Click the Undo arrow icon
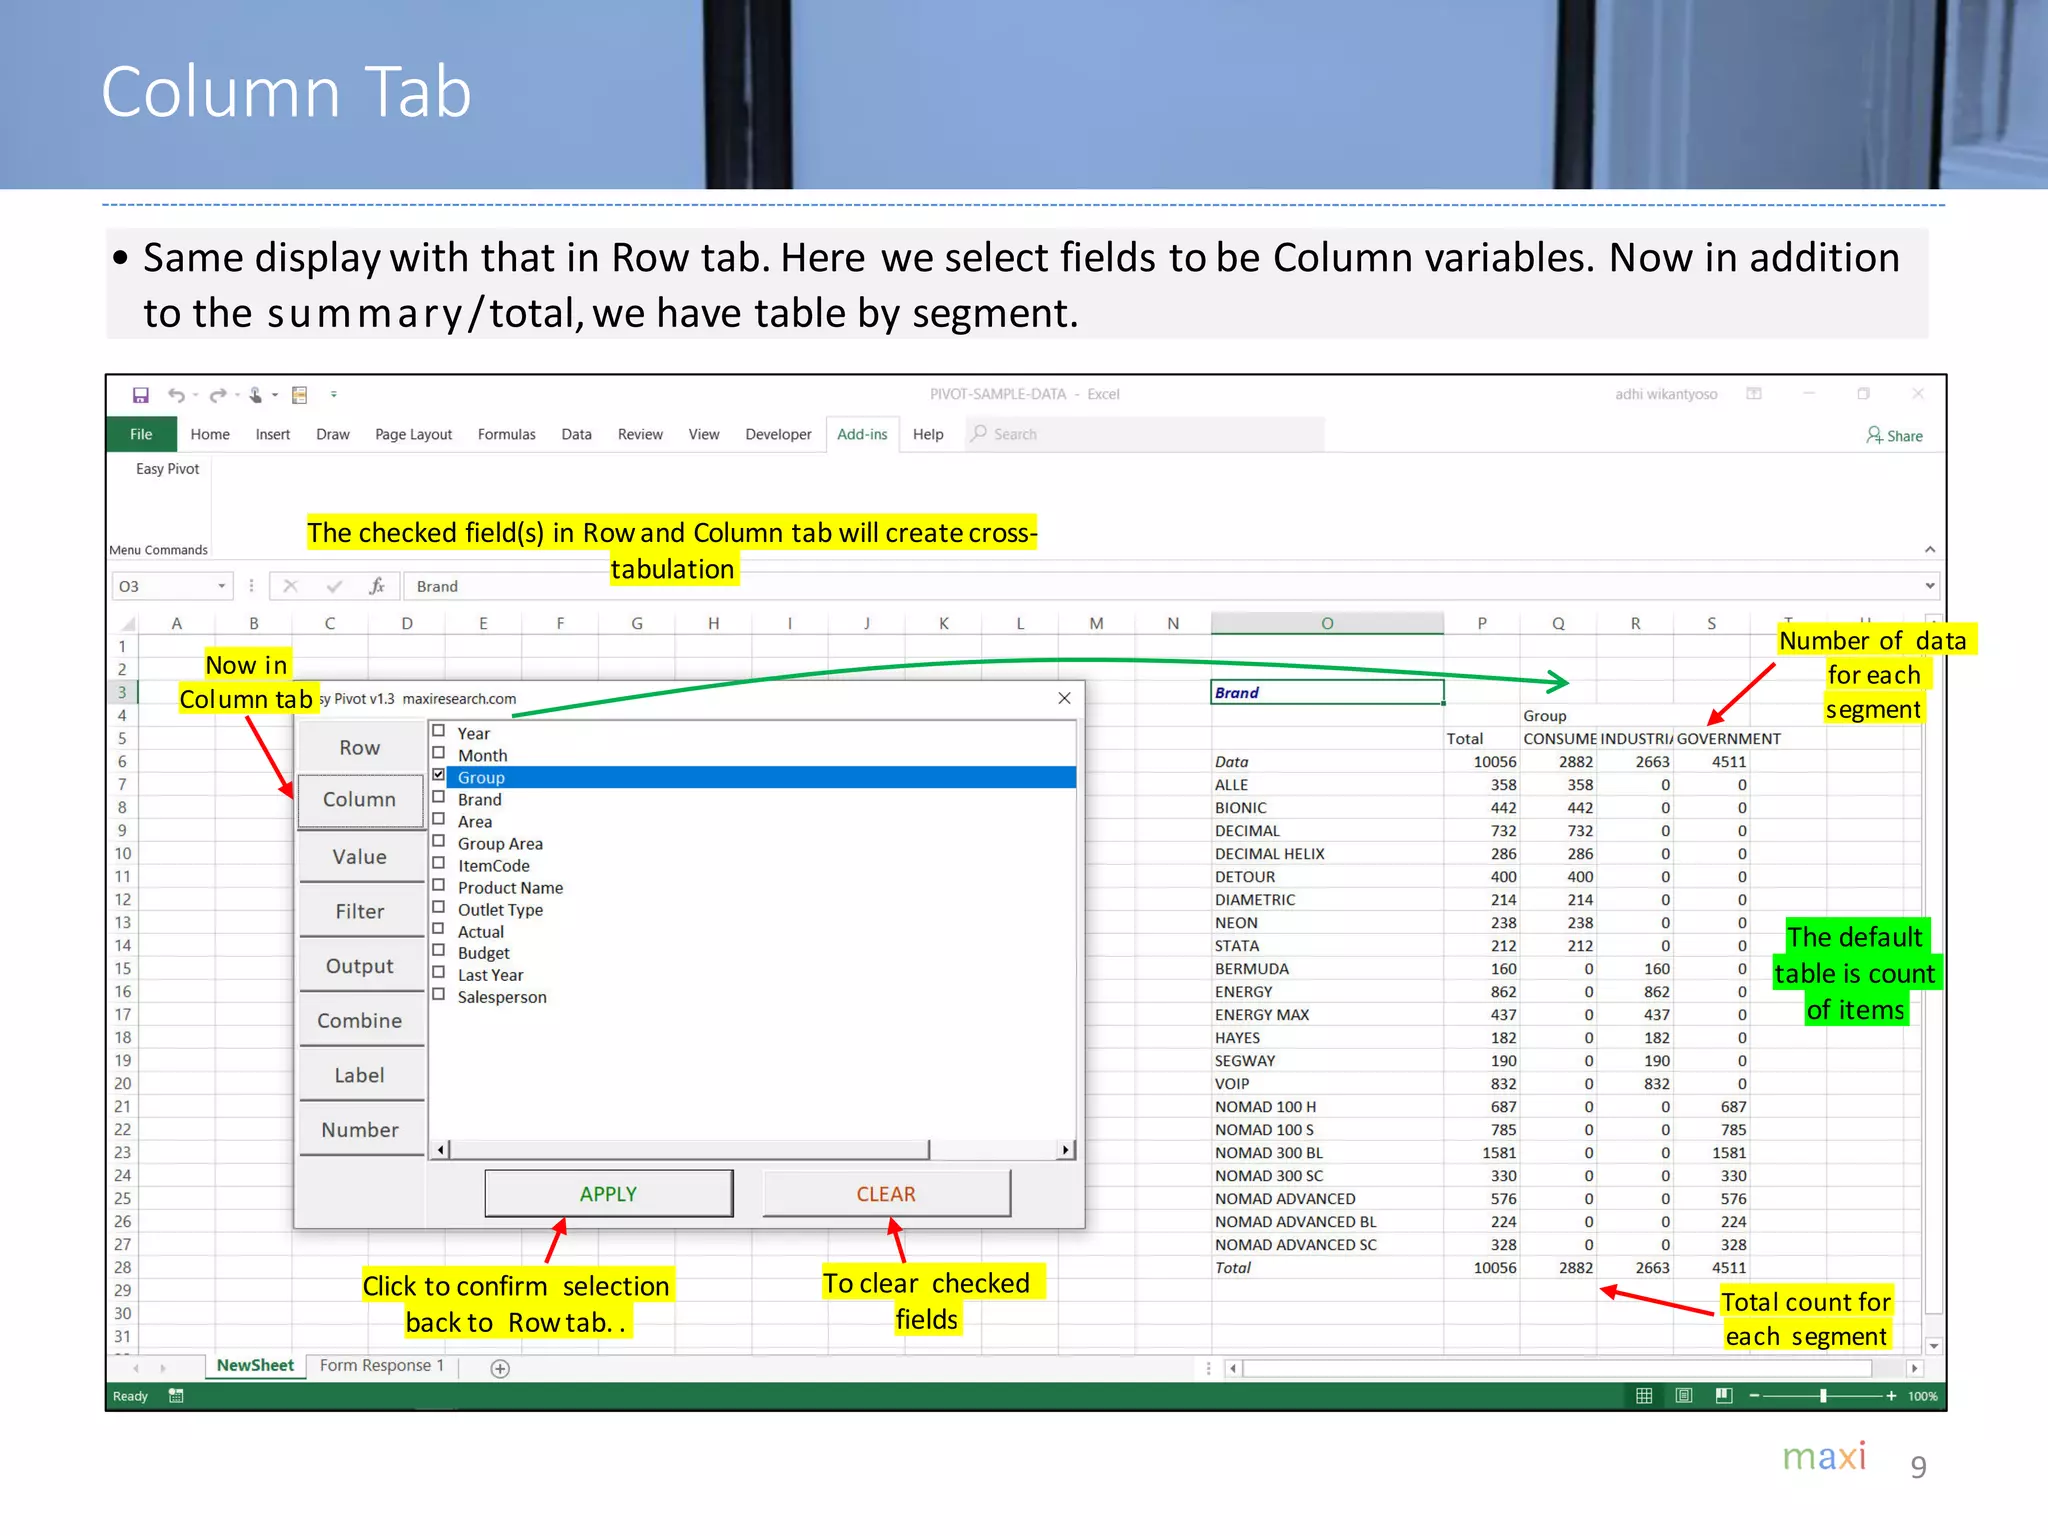The image size is (2048, 1536). point(176,395)
